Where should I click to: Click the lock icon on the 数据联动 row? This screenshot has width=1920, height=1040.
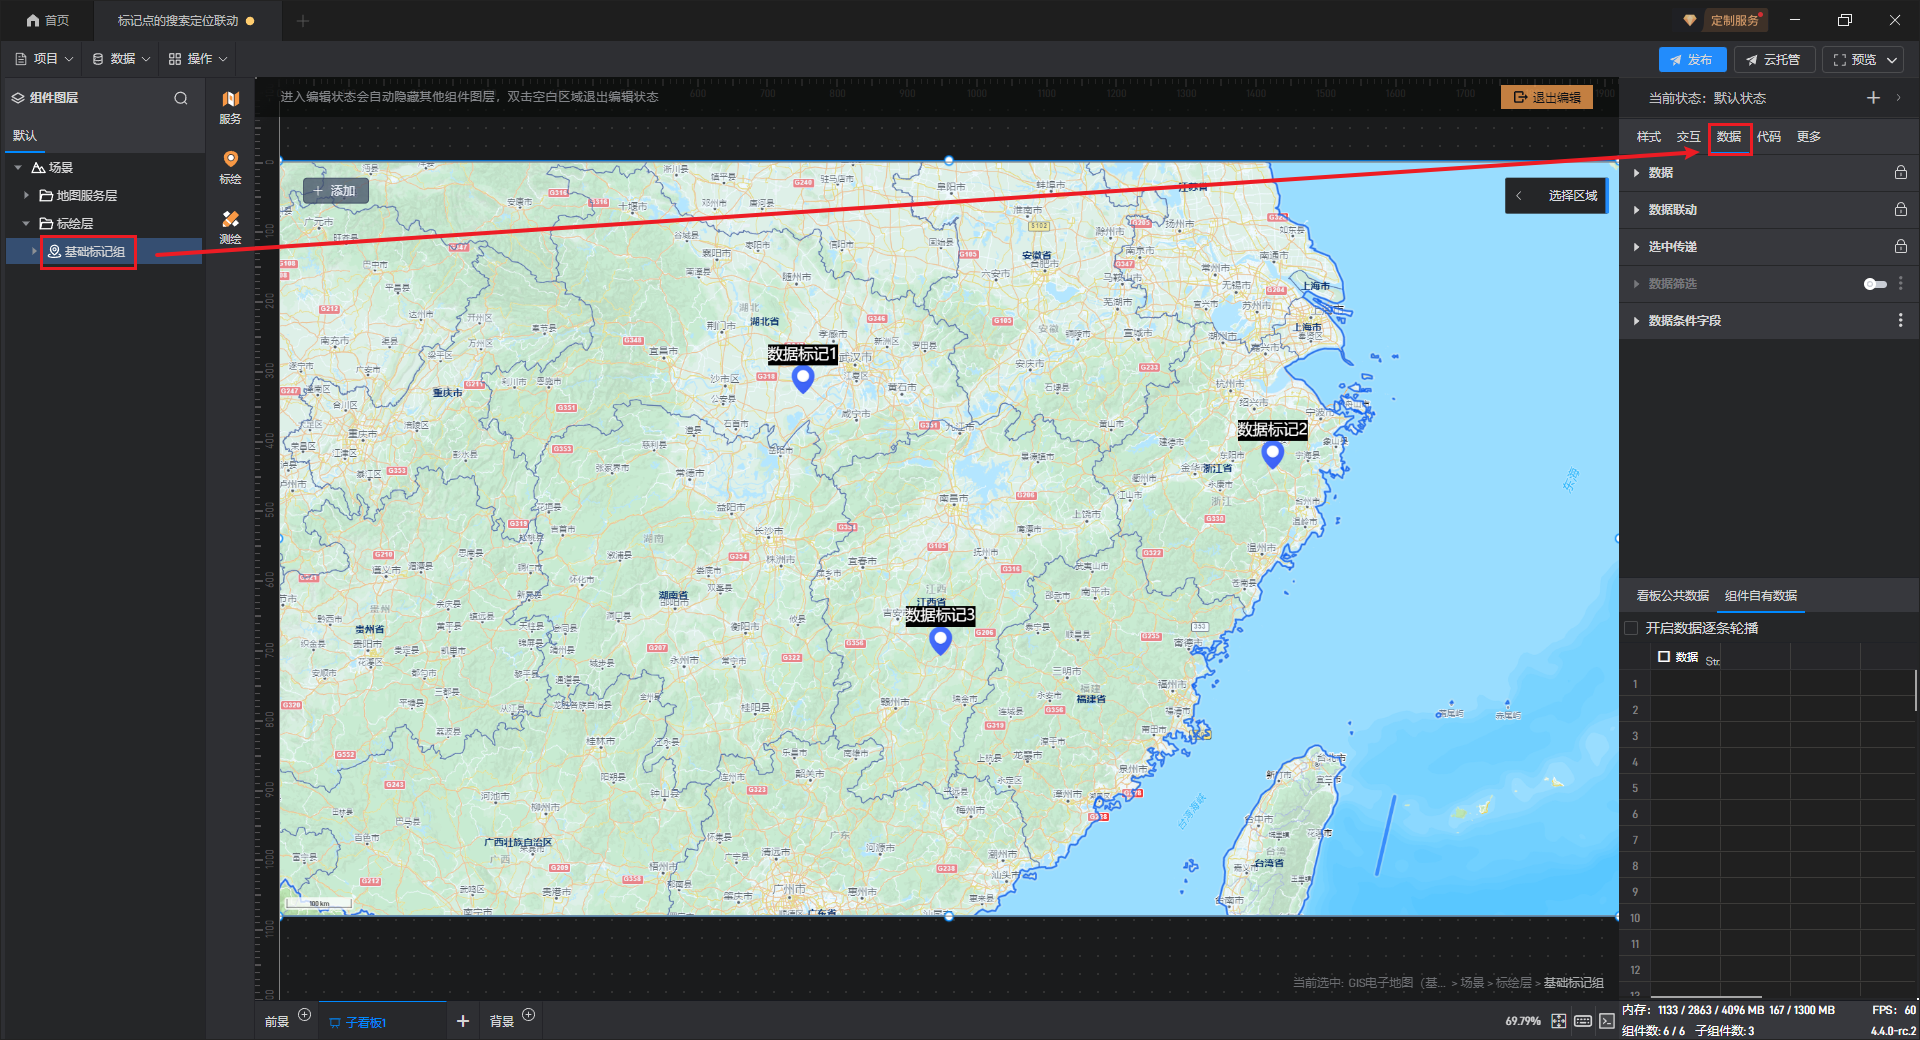[1900, 210]
